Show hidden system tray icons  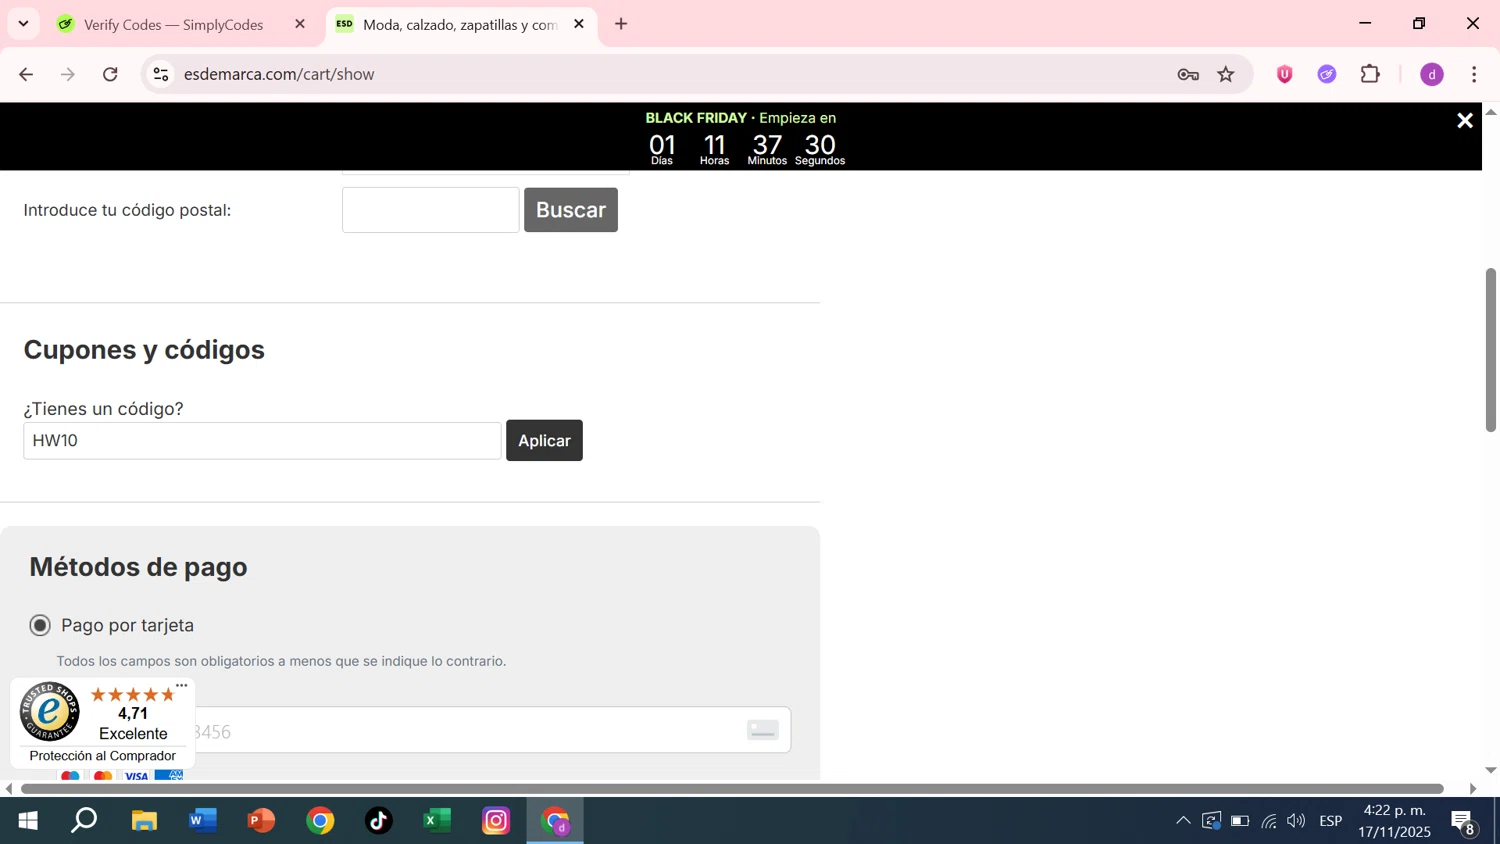pyautogui.click(x=1183, y=821)
